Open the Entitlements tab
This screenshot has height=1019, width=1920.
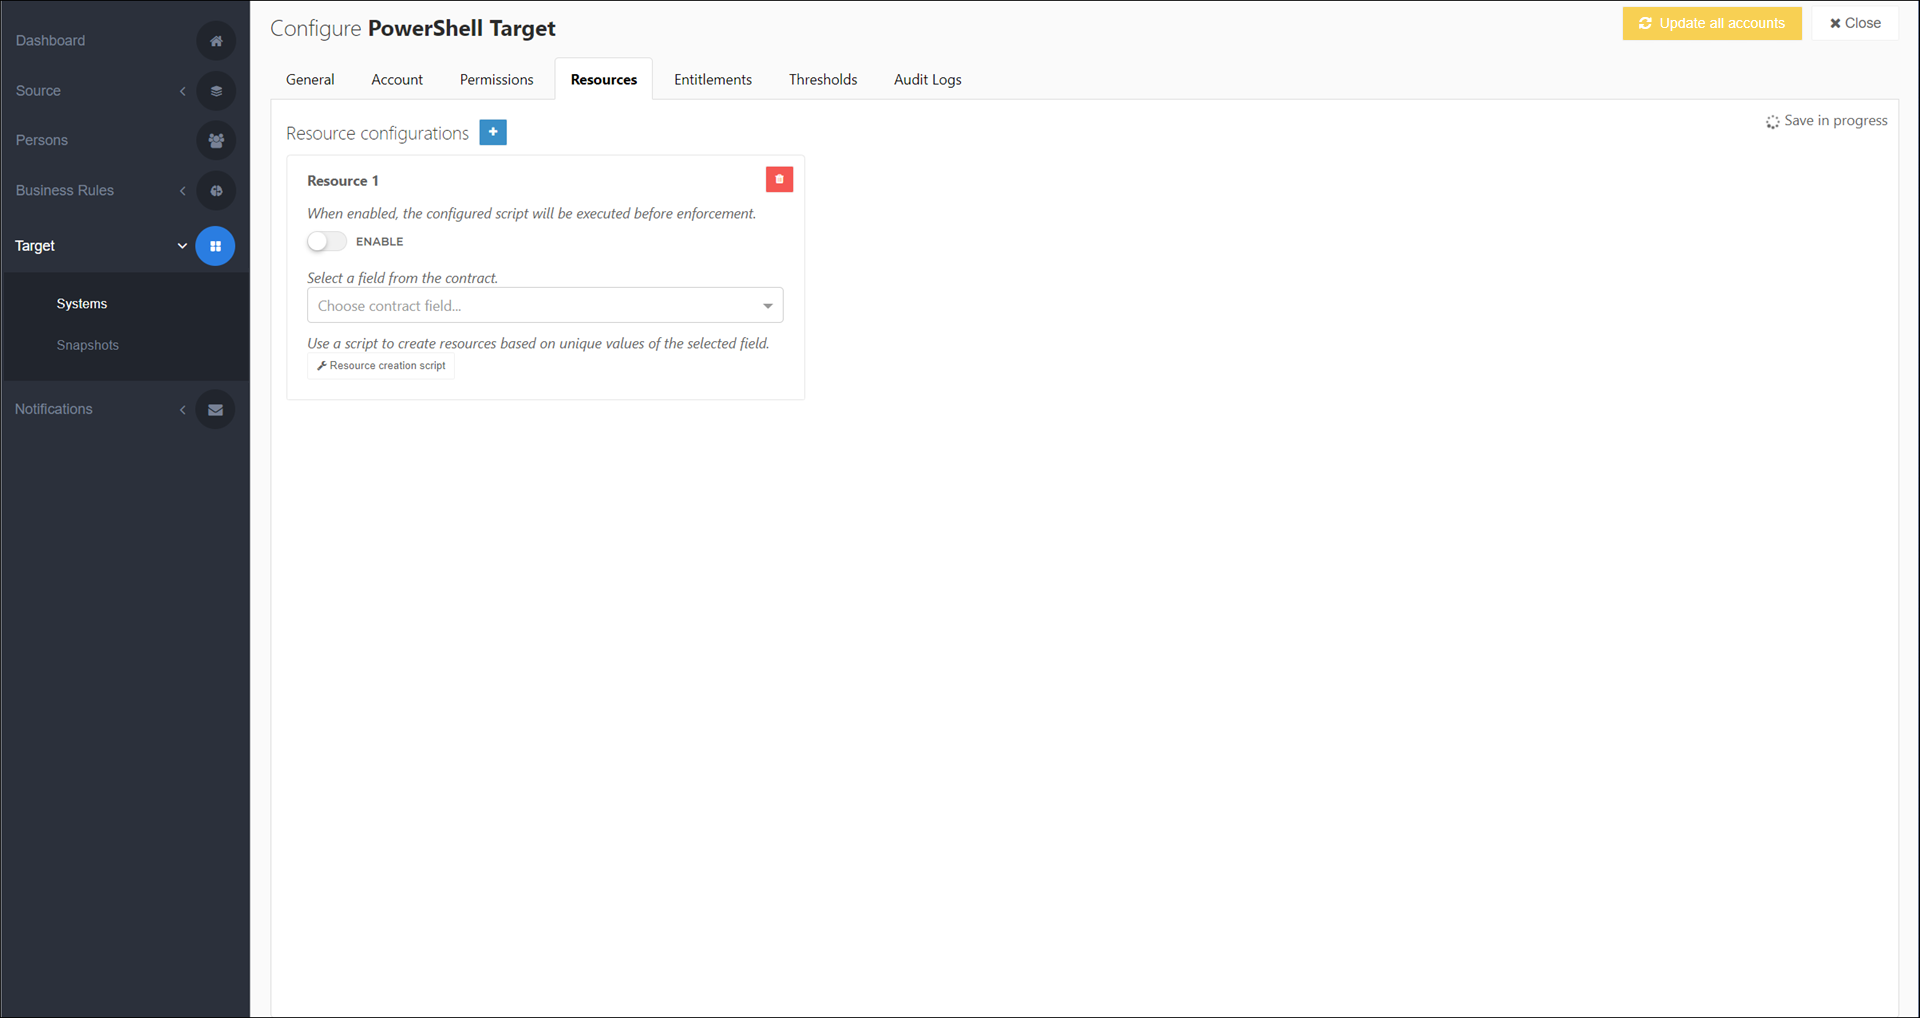[x=713, y=80]
